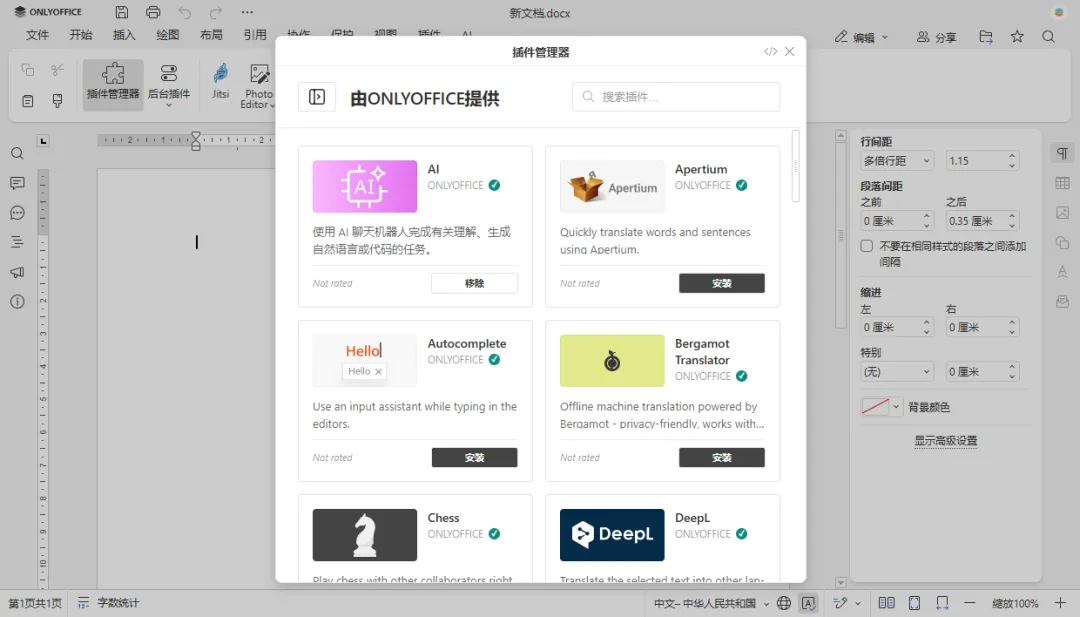Open the search panel in left sidebar
Viewport: 1080px width, 617px height.
pyautogui.click(x=17, y=154)
